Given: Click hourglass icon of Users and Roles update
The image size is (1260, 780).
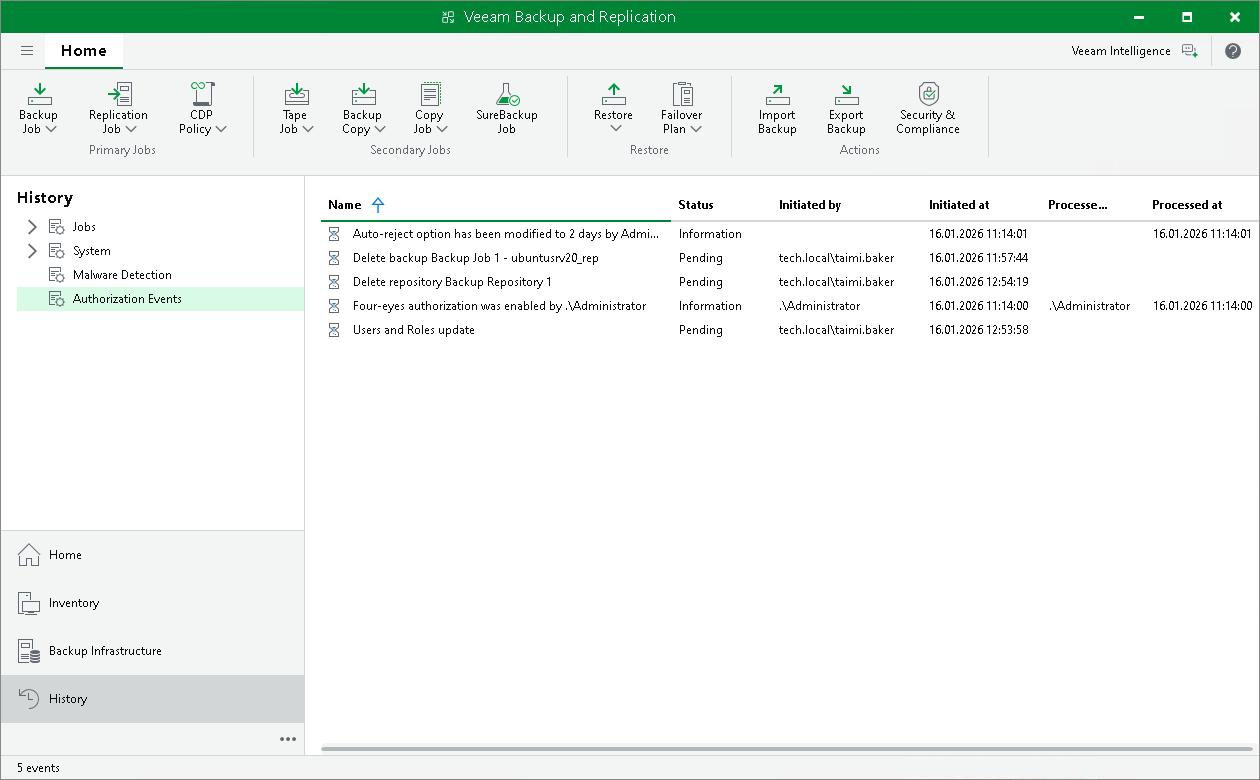Looking at the screenshot, I should pos(335,330).
